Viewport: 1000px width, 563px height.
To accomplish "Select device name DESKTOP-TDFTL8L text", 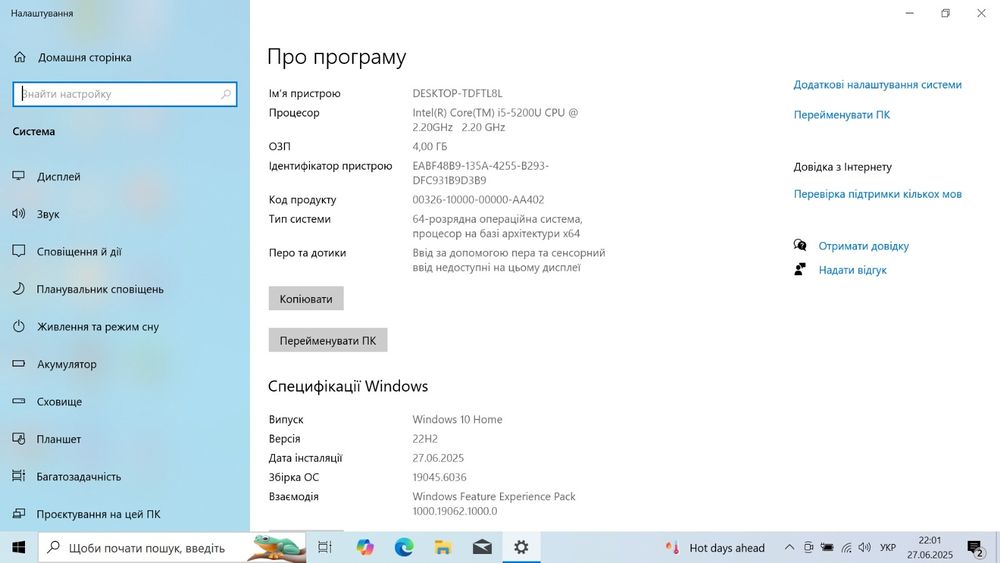I will click(457, 94).
